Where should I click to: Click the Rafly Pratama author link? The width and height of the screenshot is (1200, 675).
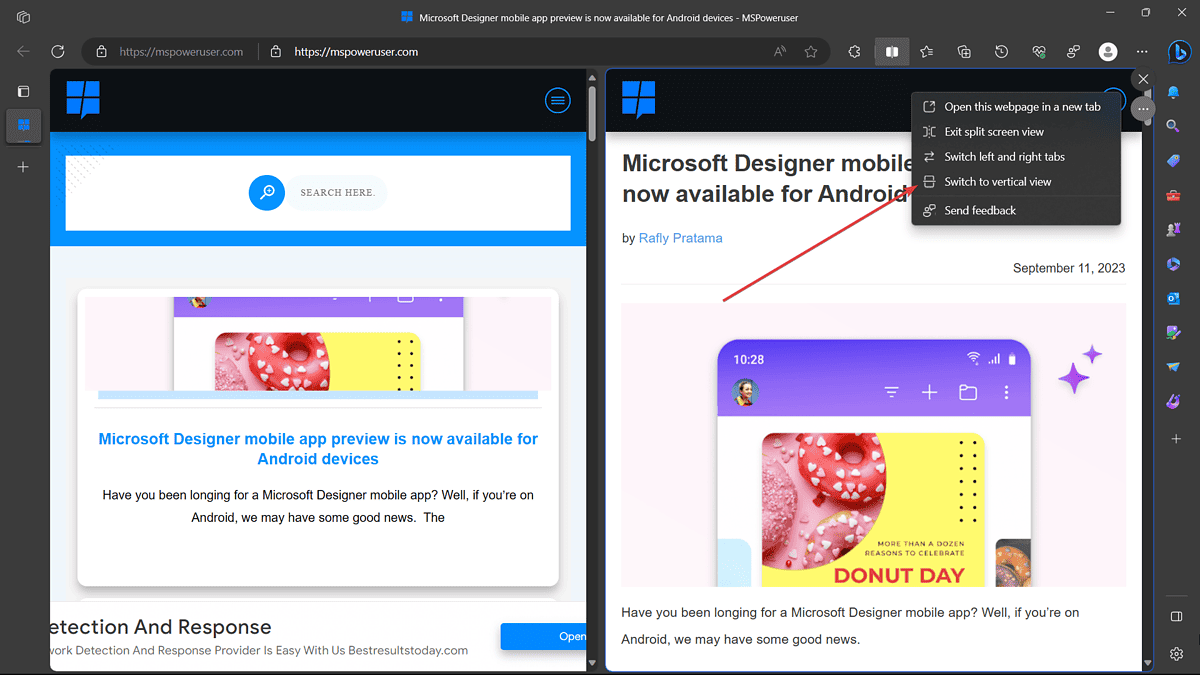click(x=680, y=238)
